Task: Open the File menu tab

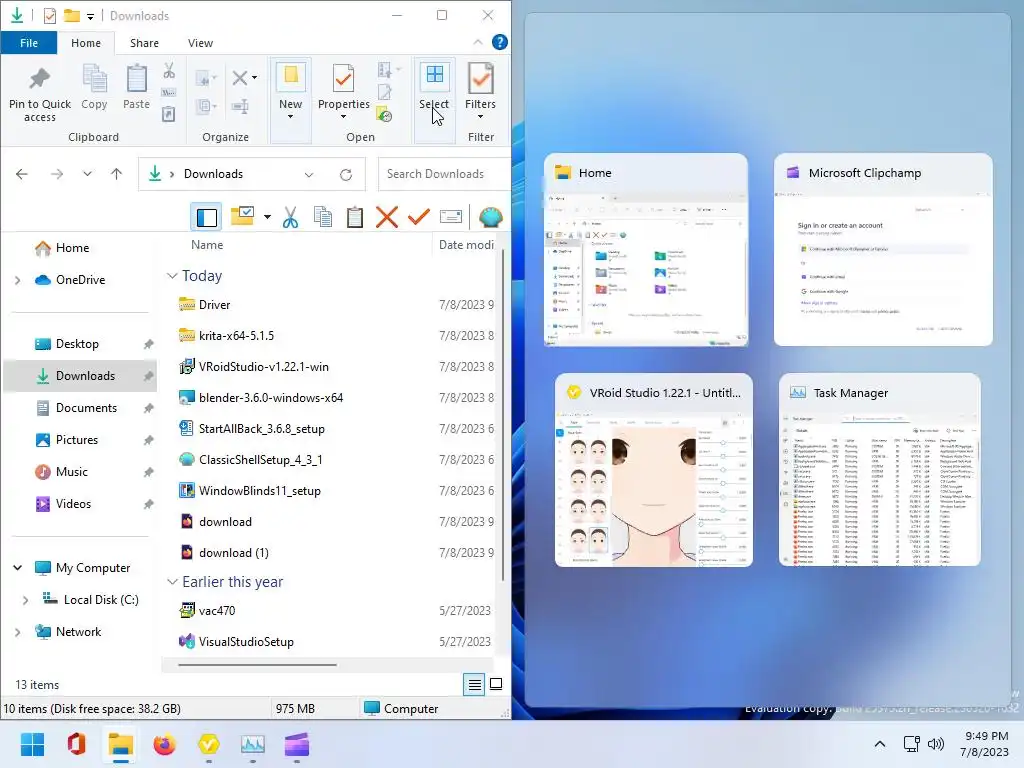Action: [x=29, y=43]
